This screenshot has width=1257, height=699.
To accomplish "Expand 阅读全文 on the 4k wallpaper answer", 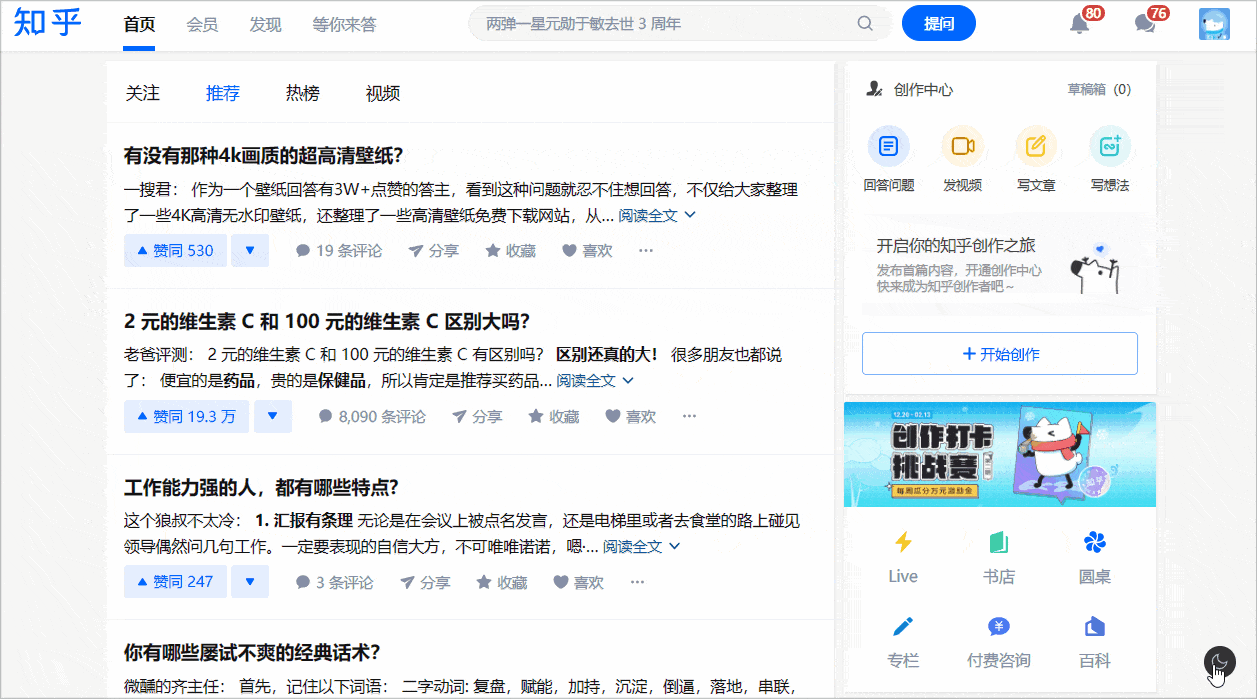I will (656, 215).
